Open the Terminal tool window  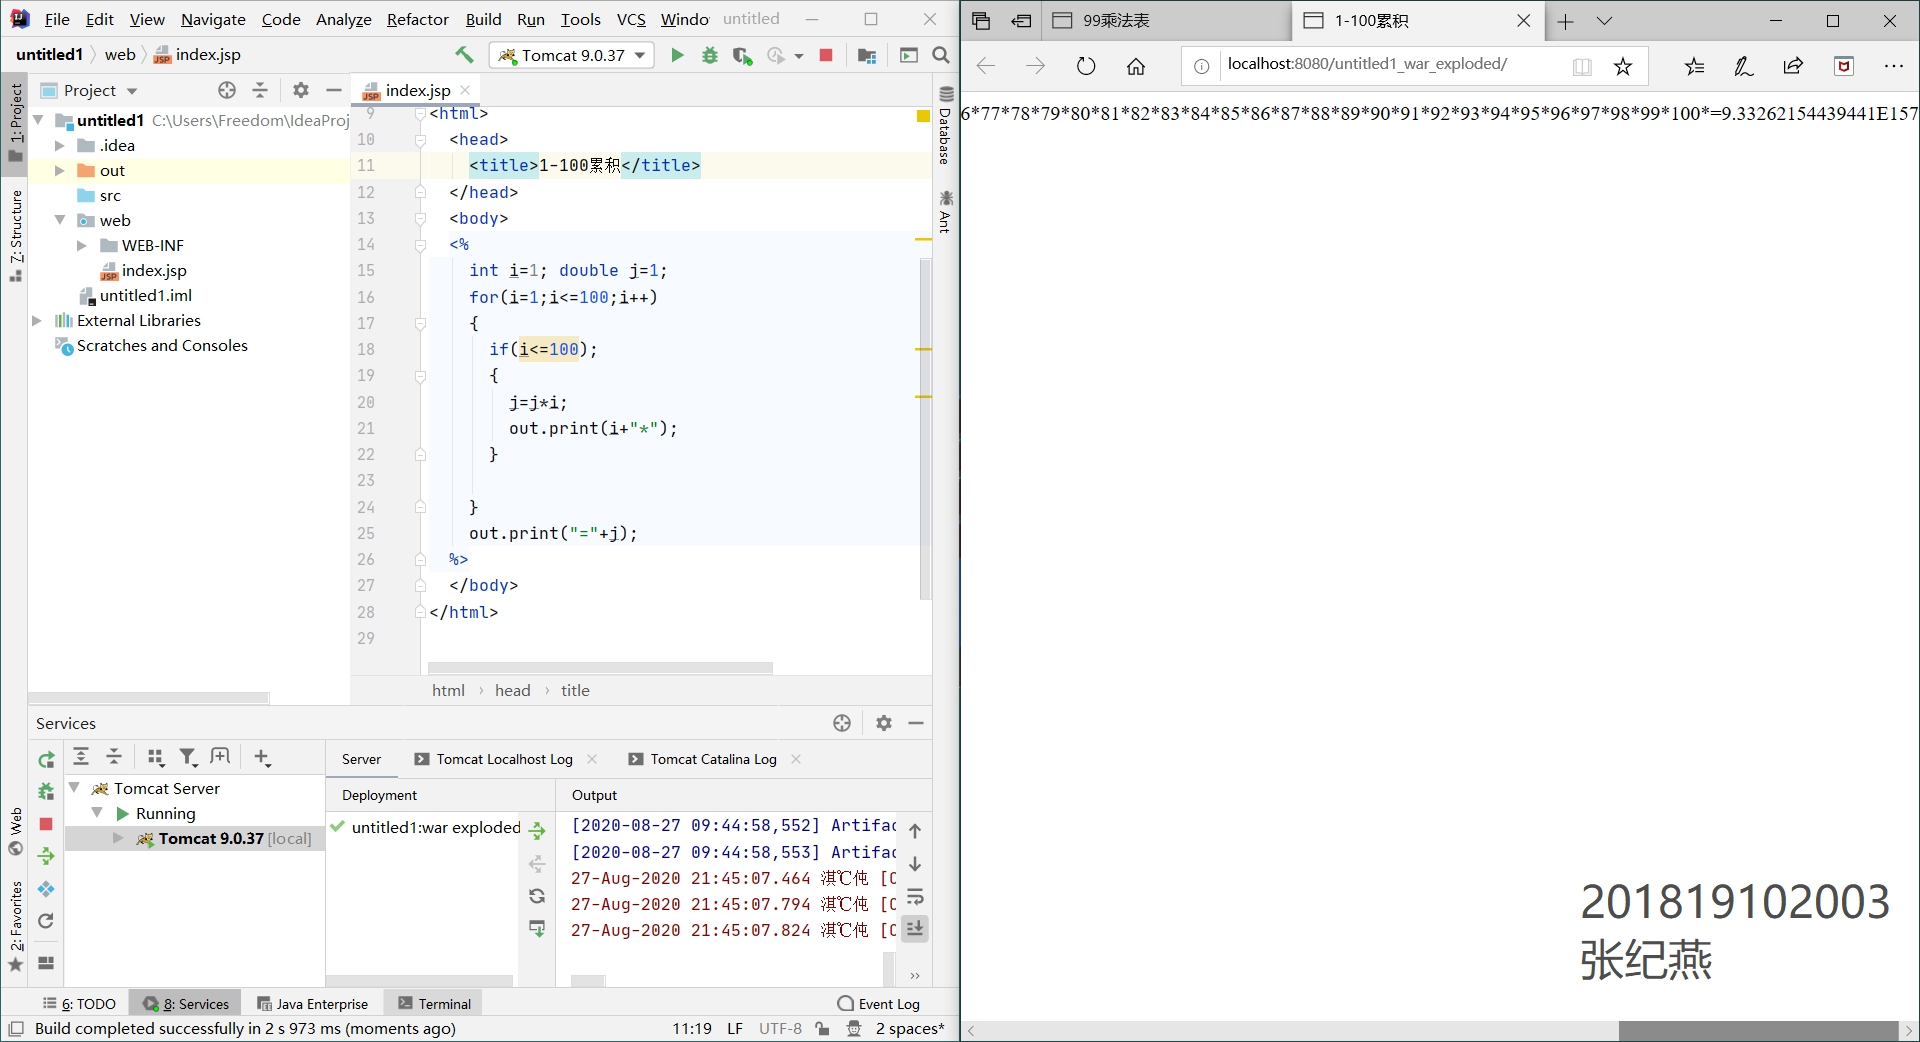pyautogui.click(x=434, y=1004)
